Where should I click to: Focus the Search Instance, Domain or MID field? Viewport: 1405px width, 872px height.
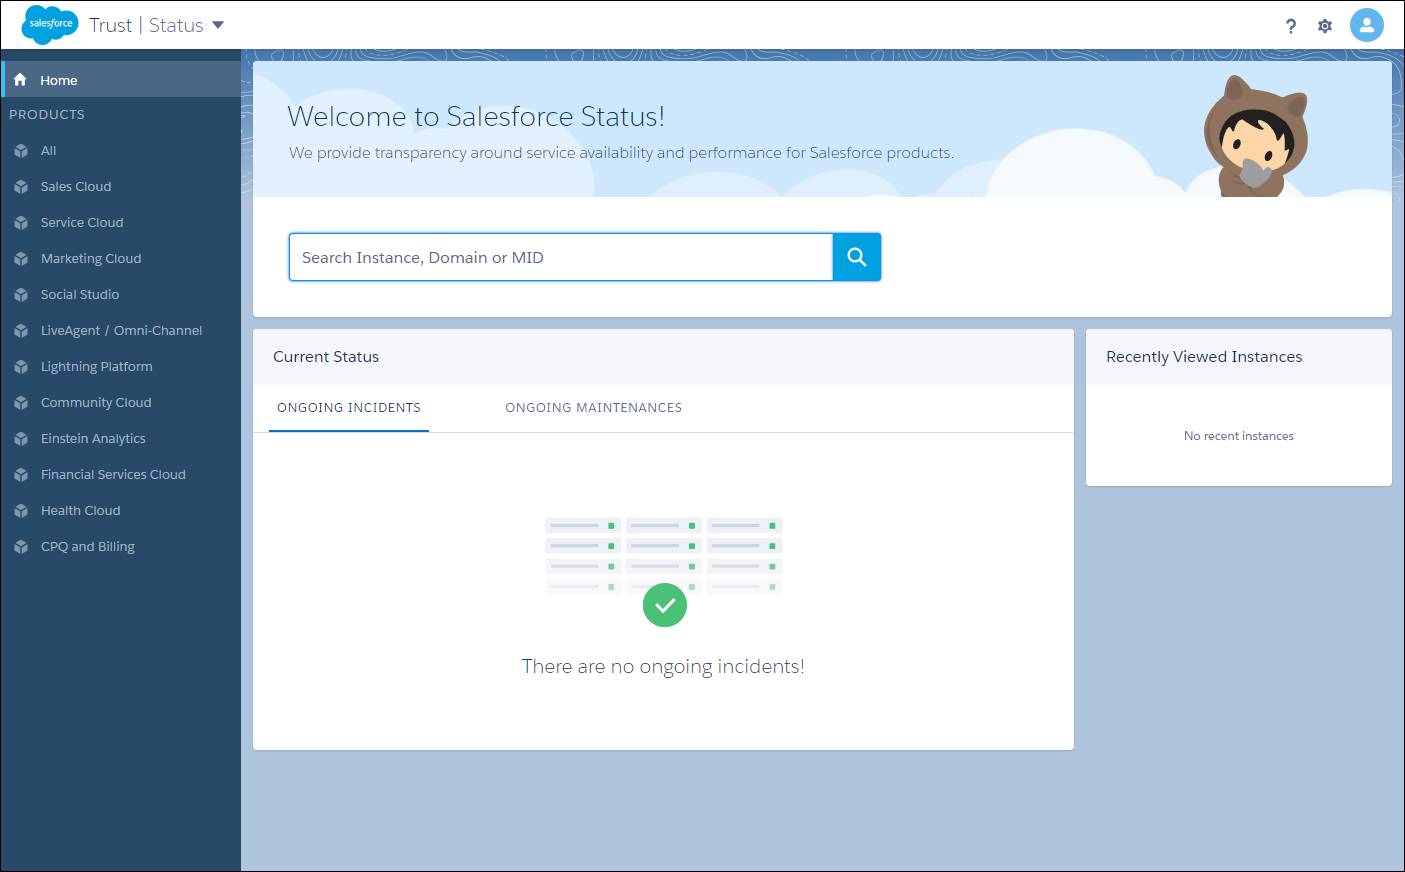pos(561,257)
